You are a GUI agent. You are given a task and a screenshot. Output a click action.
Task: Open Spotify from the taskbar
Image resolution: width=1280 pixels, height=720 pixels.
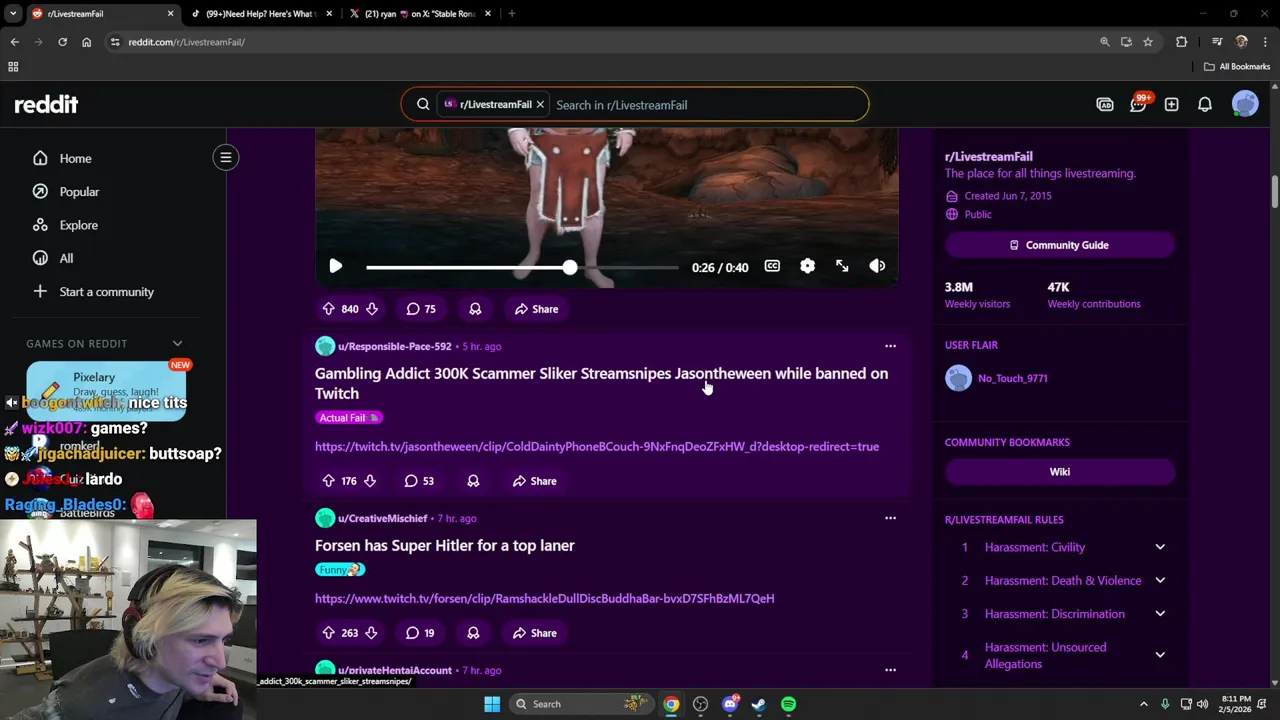coord(788,704)
